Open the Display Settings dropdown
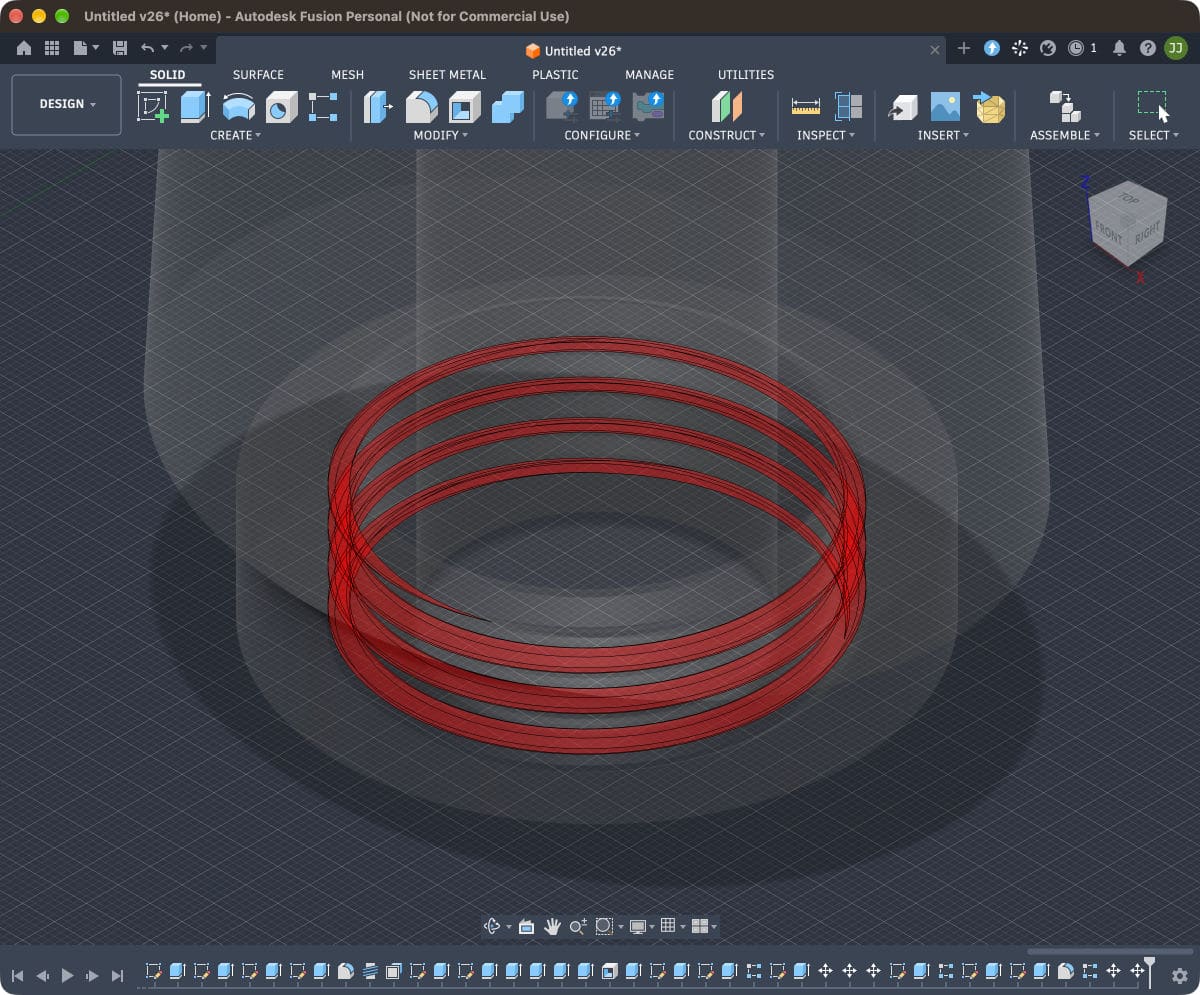This screenshot has width=1200, height=995. point(641,927)
